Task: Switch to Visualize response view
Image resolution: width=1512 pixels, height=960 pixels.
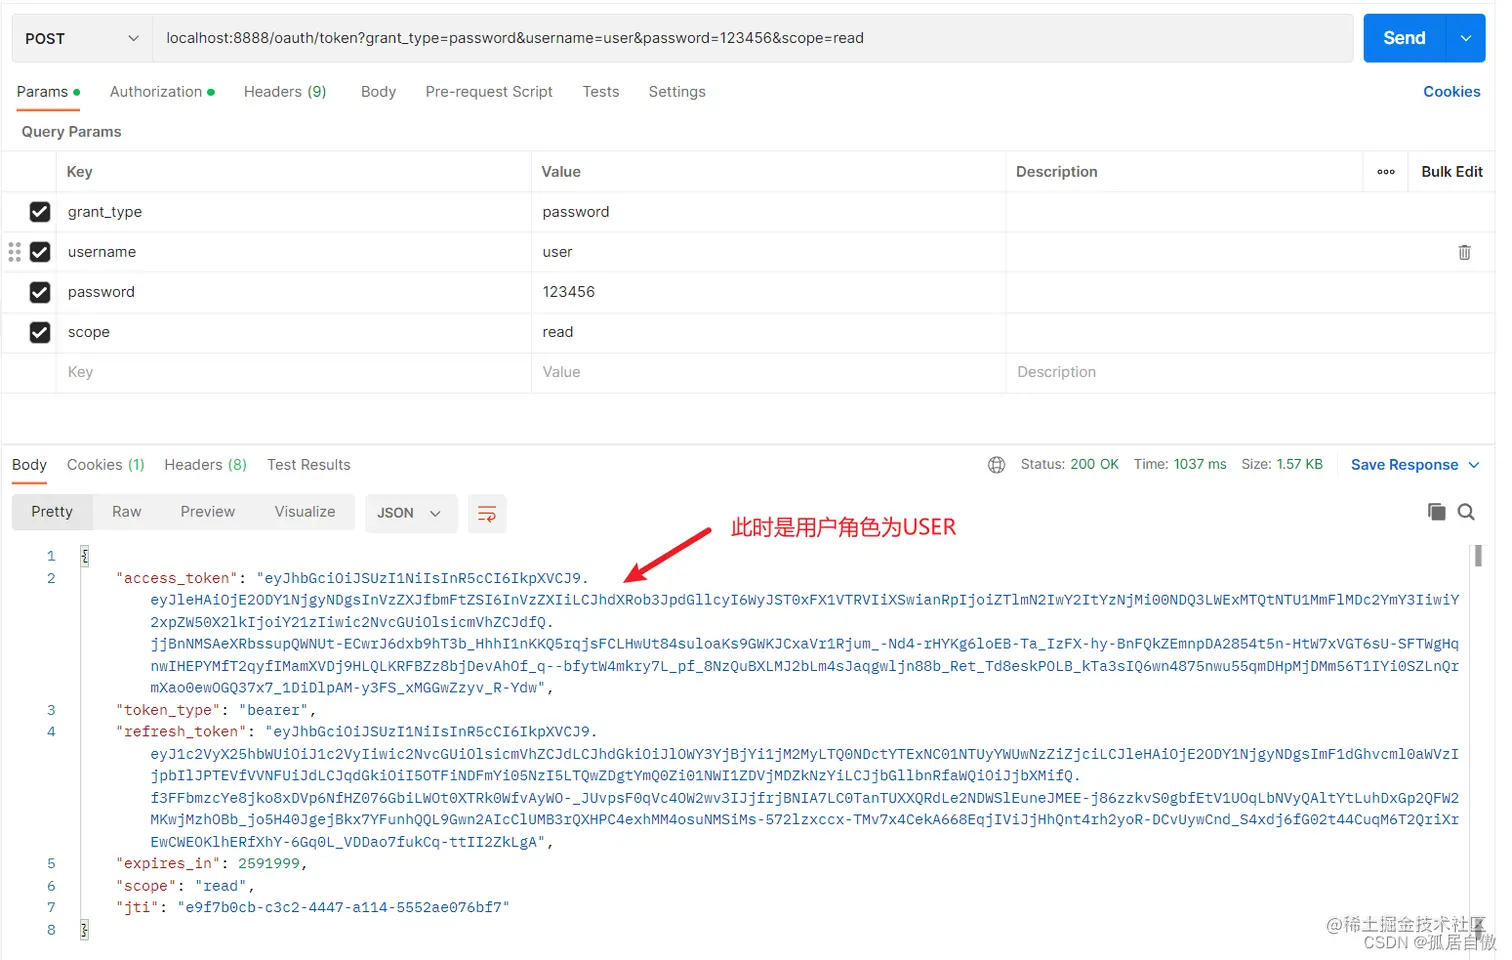Action: point(305,512)
